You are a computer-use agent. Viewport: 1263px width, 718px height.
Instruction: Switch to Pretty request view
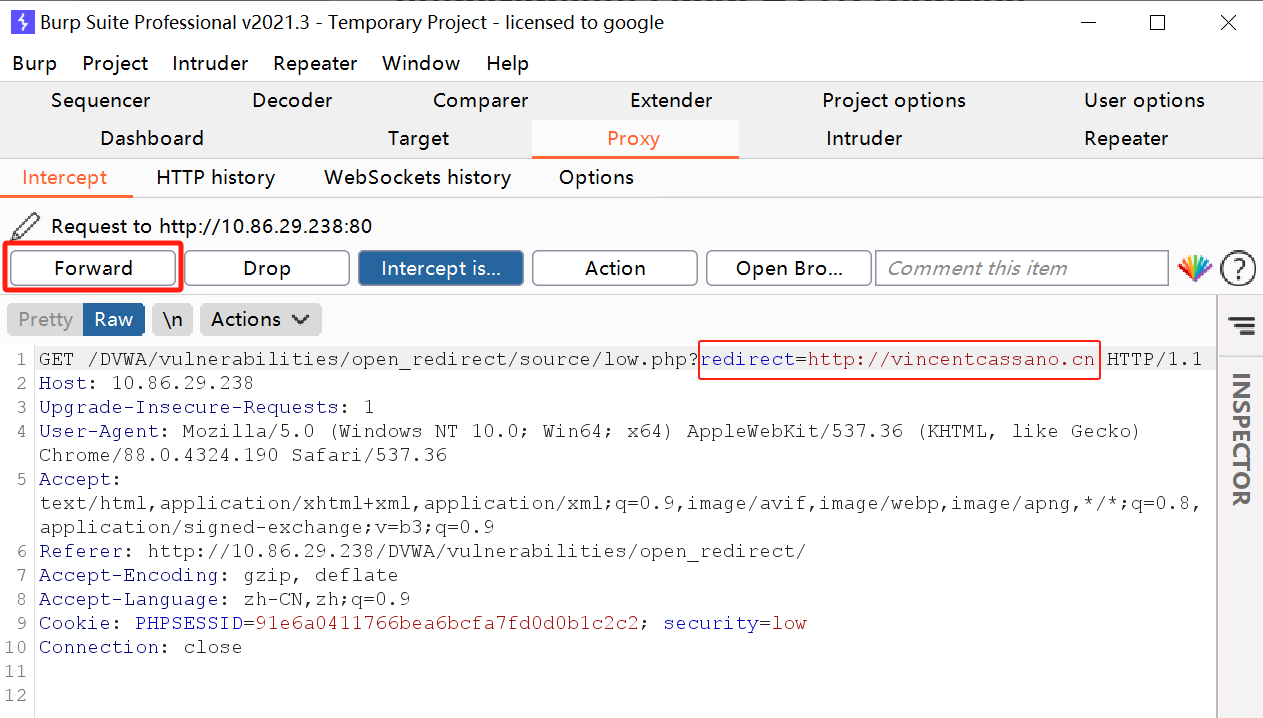(45, 320)
